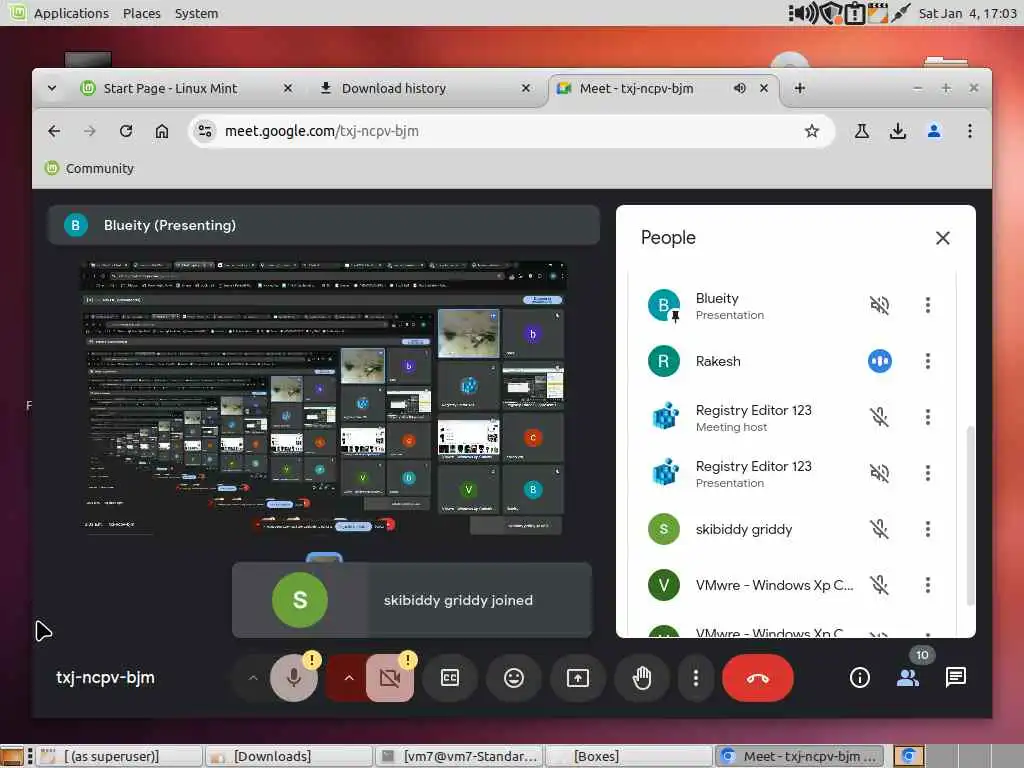The height and width of the screenshot is (768, 1024).
Task: Click Rakesh avatar in People list
Action: pyautogui.click(x=664, y=361)
